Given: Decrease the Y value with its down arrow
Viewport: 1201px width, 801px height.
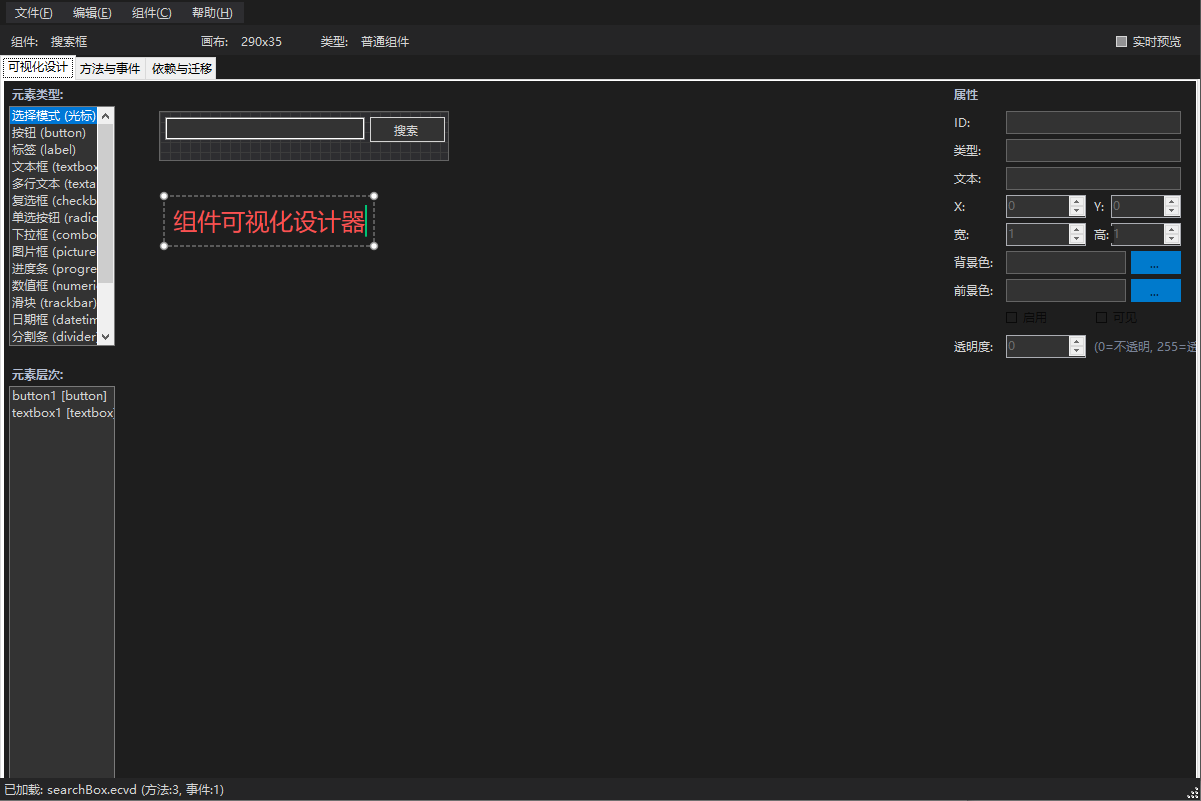Looking at the screenshot, I should 1172,212.
